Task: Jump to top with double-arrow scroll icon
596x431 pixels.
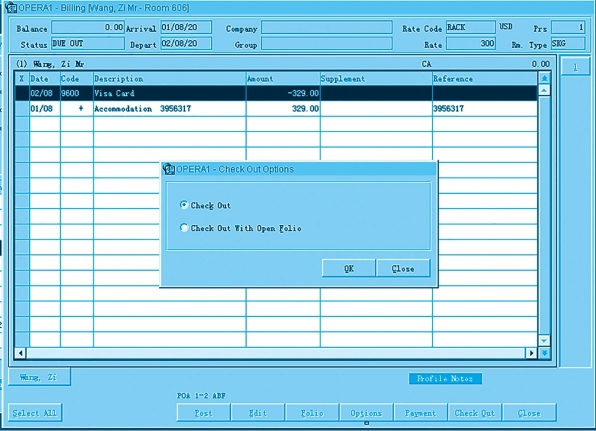Action: (x=544, y=78)
